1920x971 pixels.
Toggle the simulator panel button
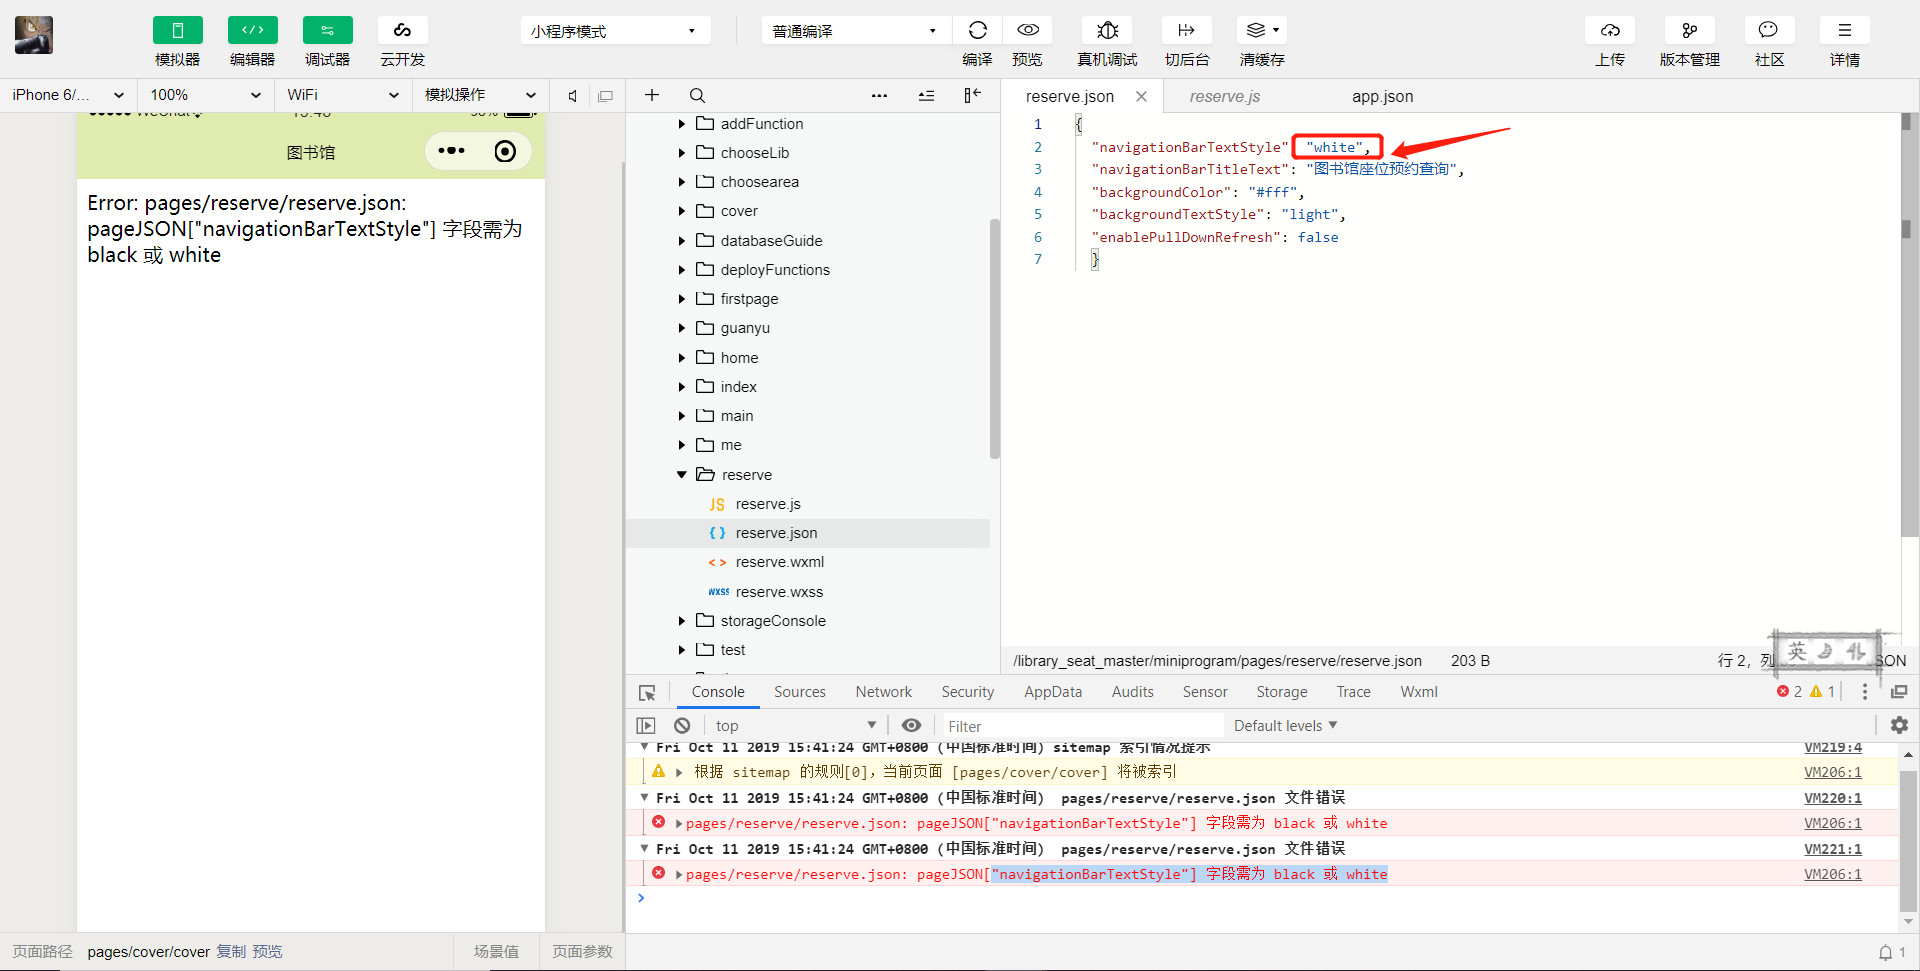coord(177,31)
